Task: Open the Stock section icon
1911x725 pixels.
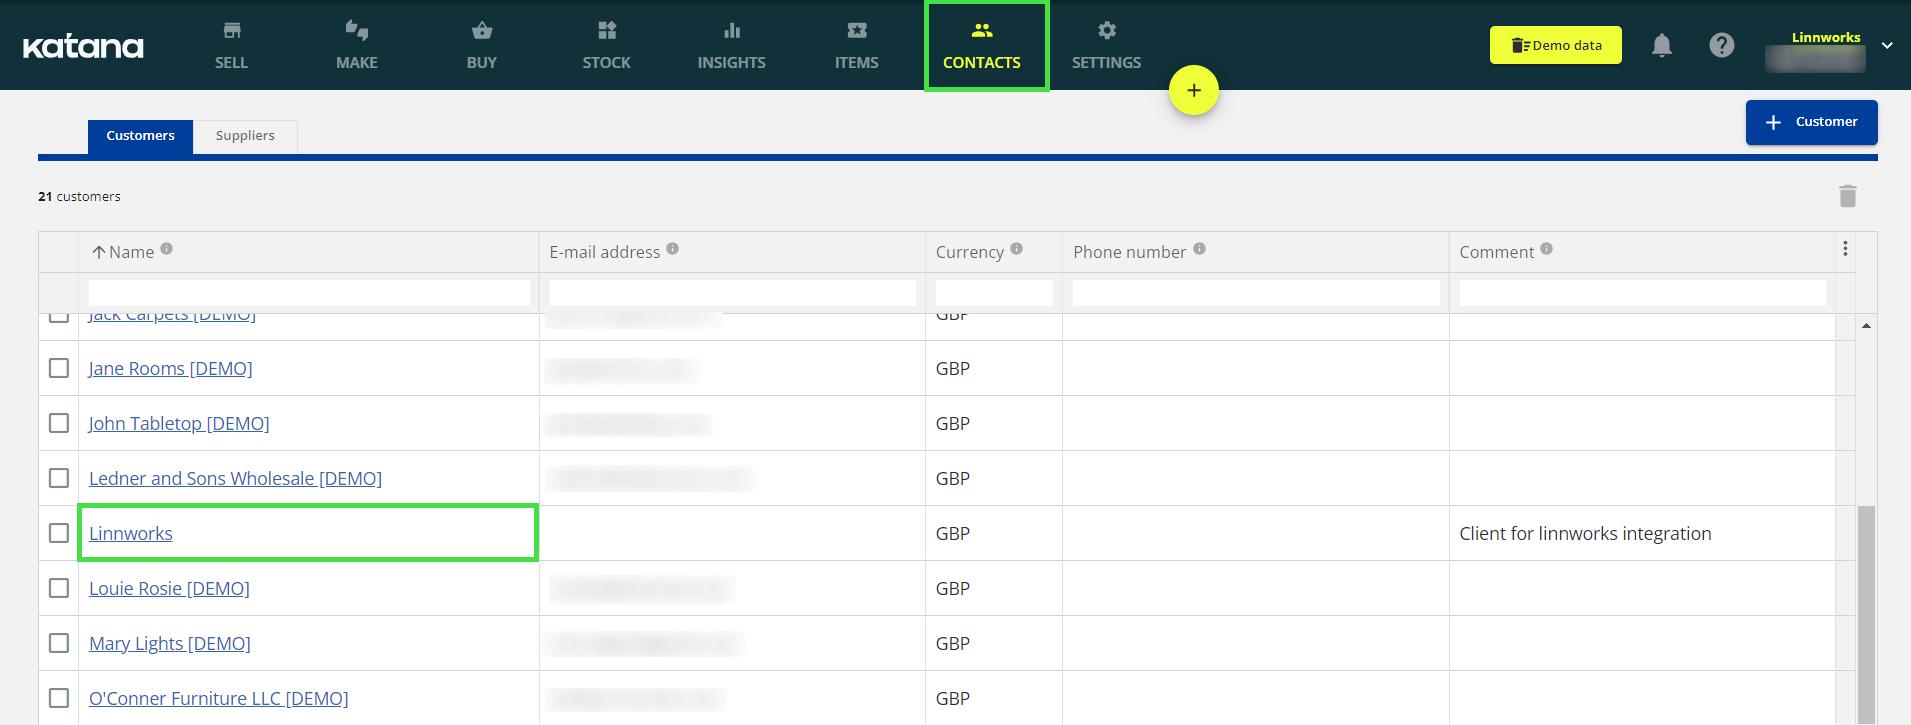Action: click(x=606, y=31)
